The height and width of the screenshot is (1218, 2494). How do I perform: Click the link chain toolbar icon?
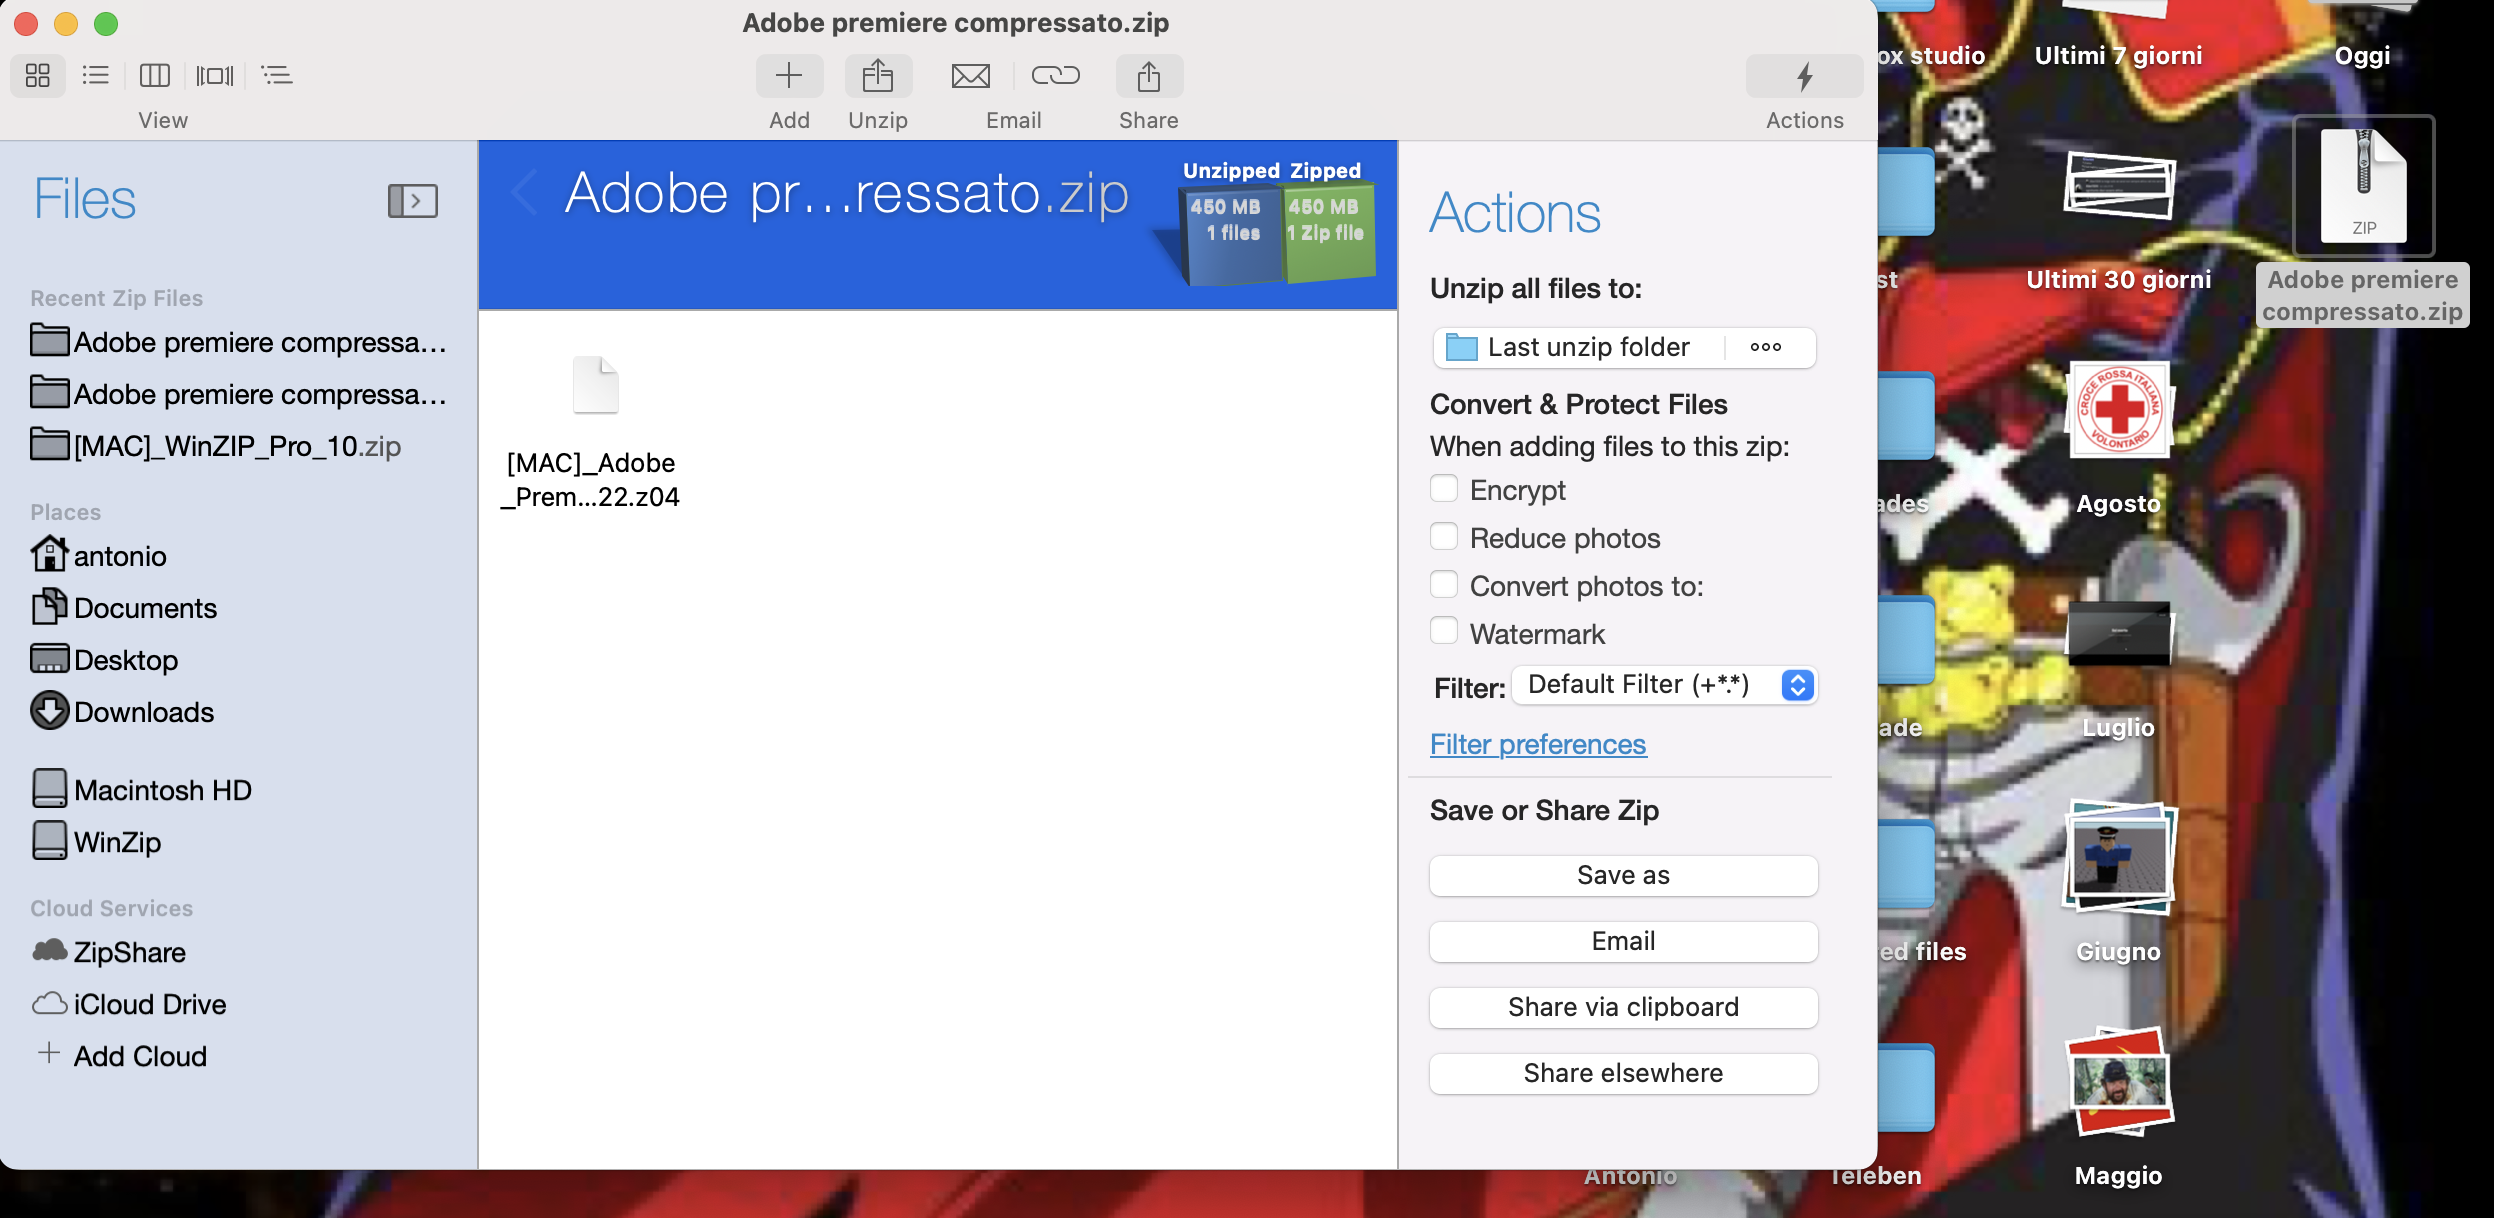(1056, 76)
